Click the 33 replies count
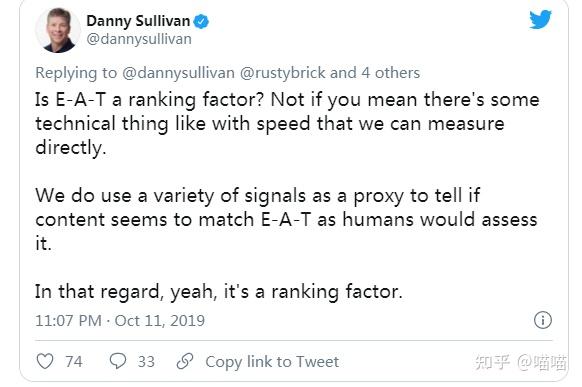Image resolution: width=582 pixels, height=387 pixels. 146,361
